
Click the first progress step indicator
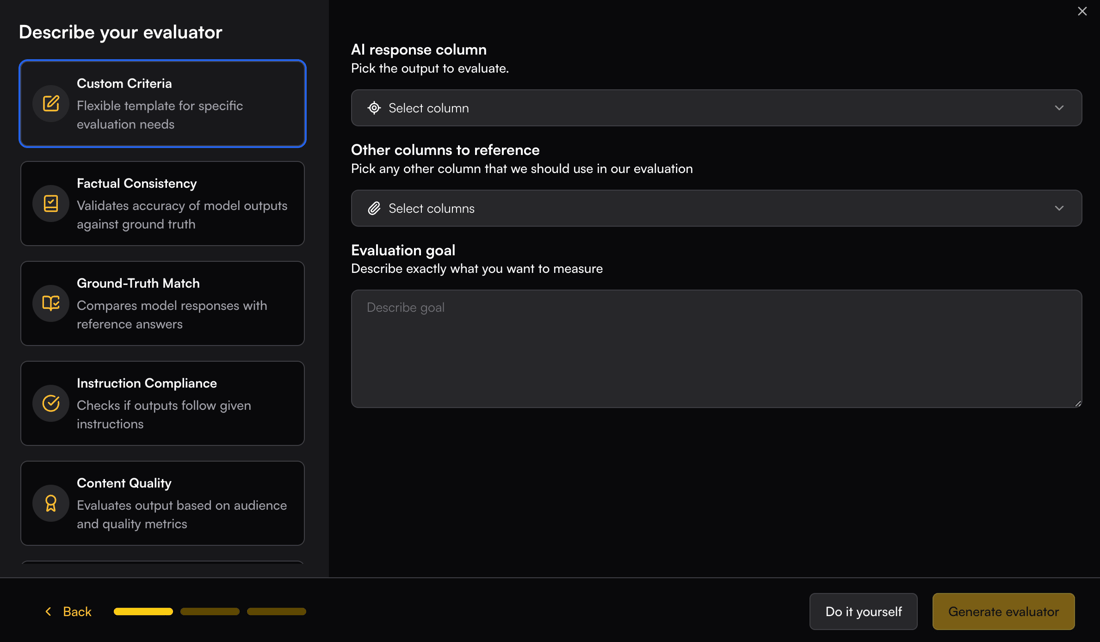[x=143, y=612]
